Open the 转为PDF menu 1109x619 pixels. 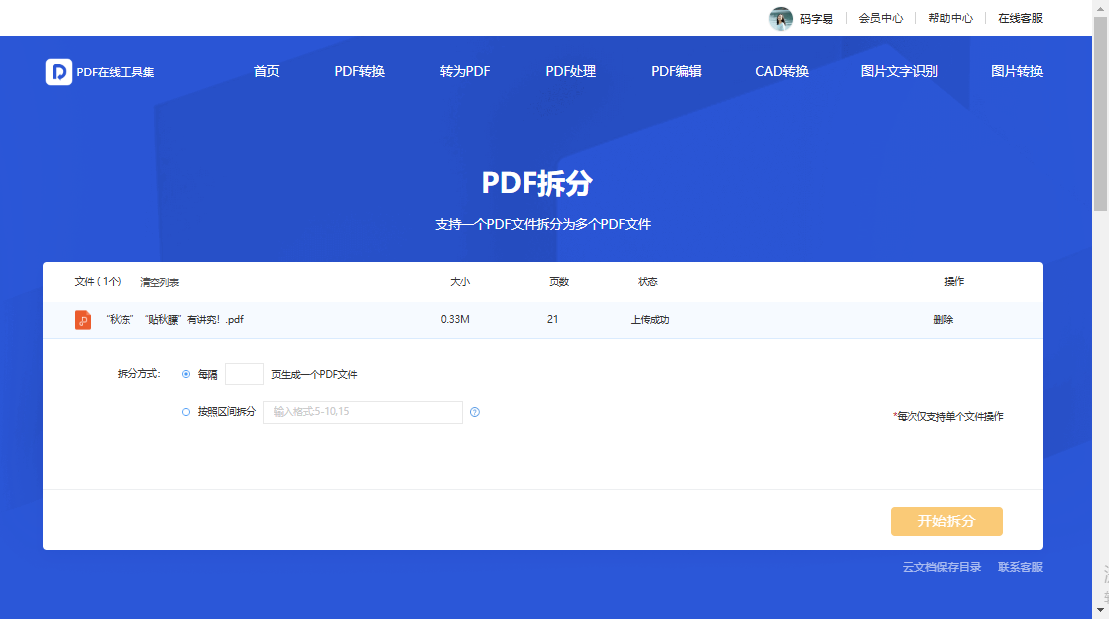tap(464, 71)
